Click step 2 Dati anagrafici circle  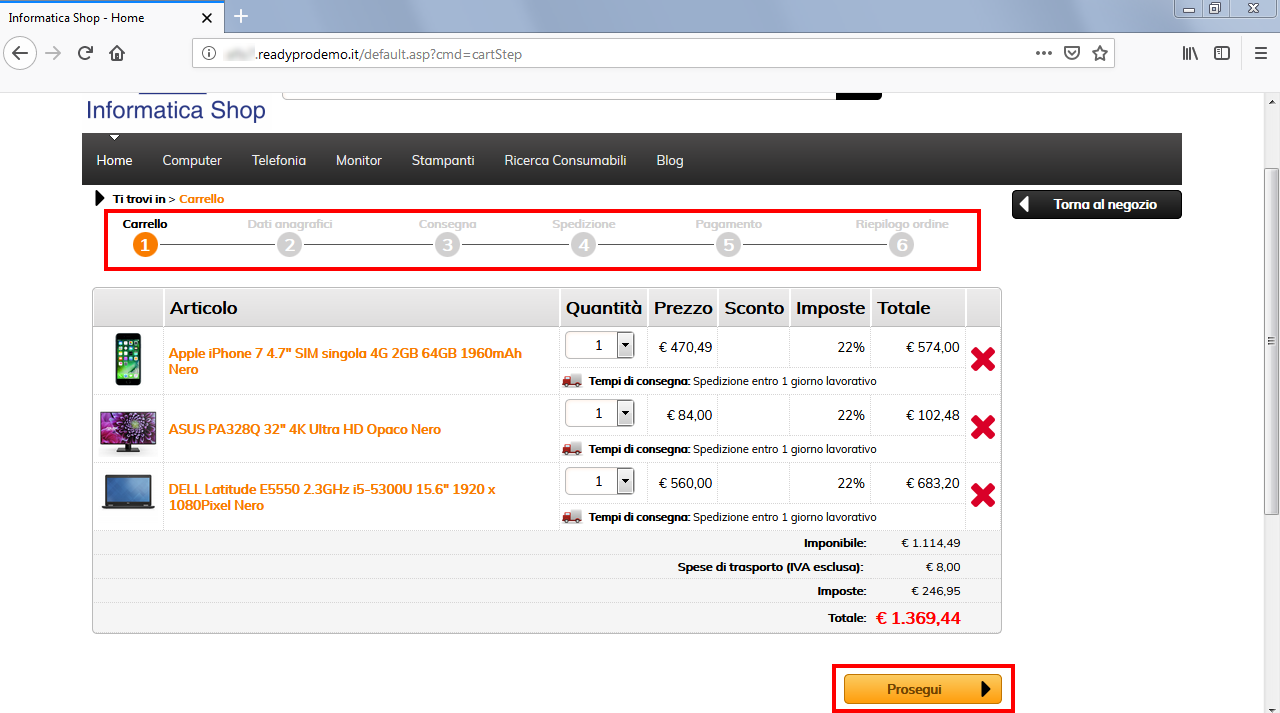coord(289,244)
